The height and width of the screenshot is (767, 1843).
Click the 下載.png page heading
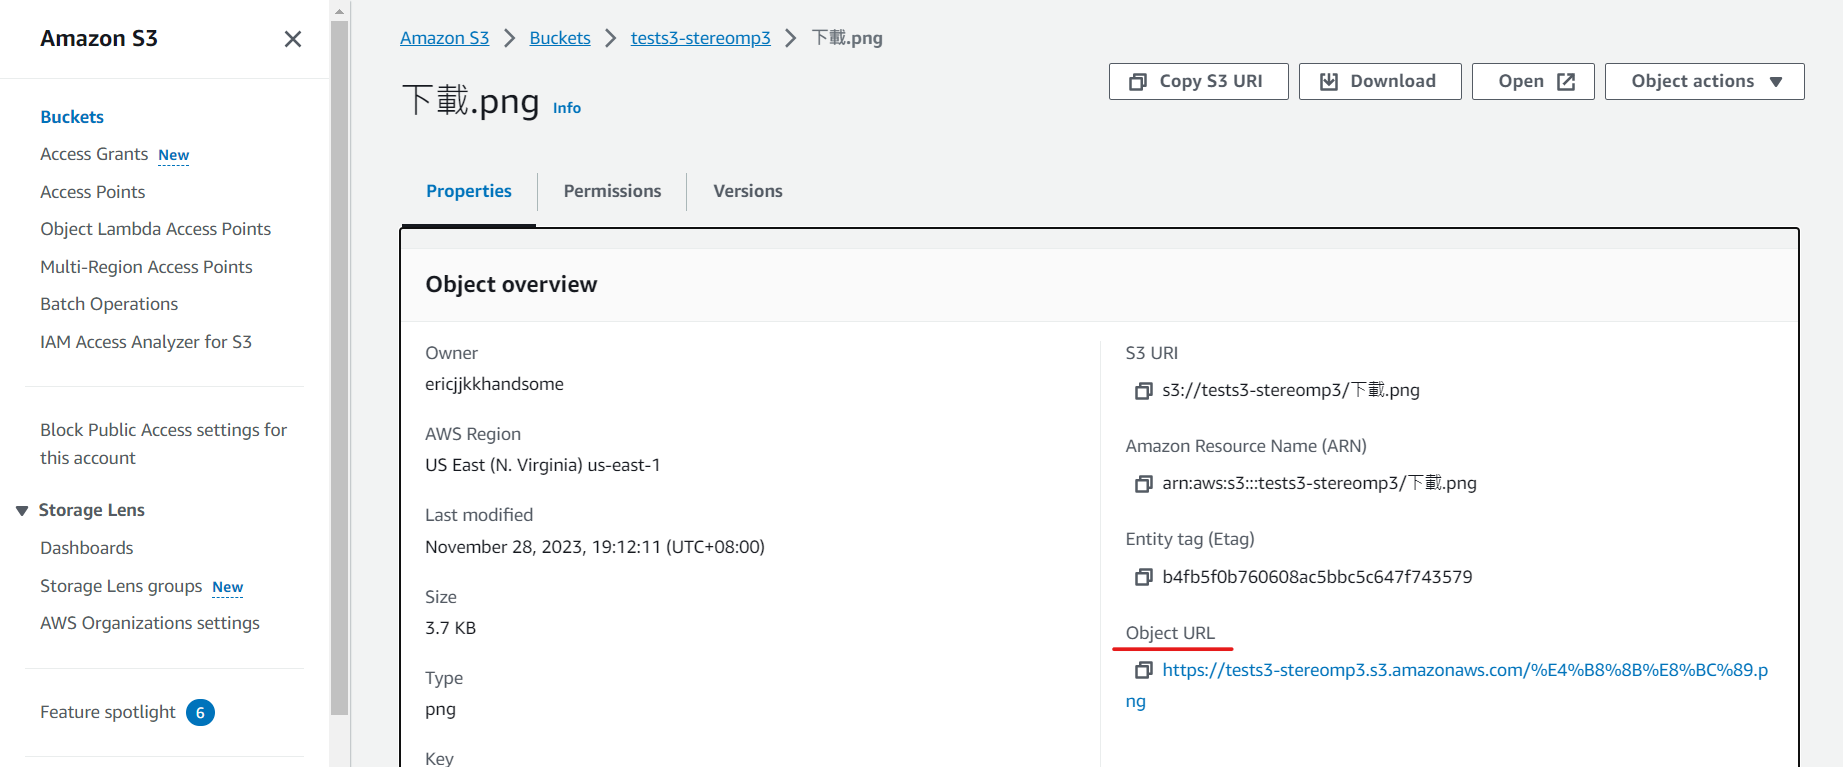click(471, 101)
